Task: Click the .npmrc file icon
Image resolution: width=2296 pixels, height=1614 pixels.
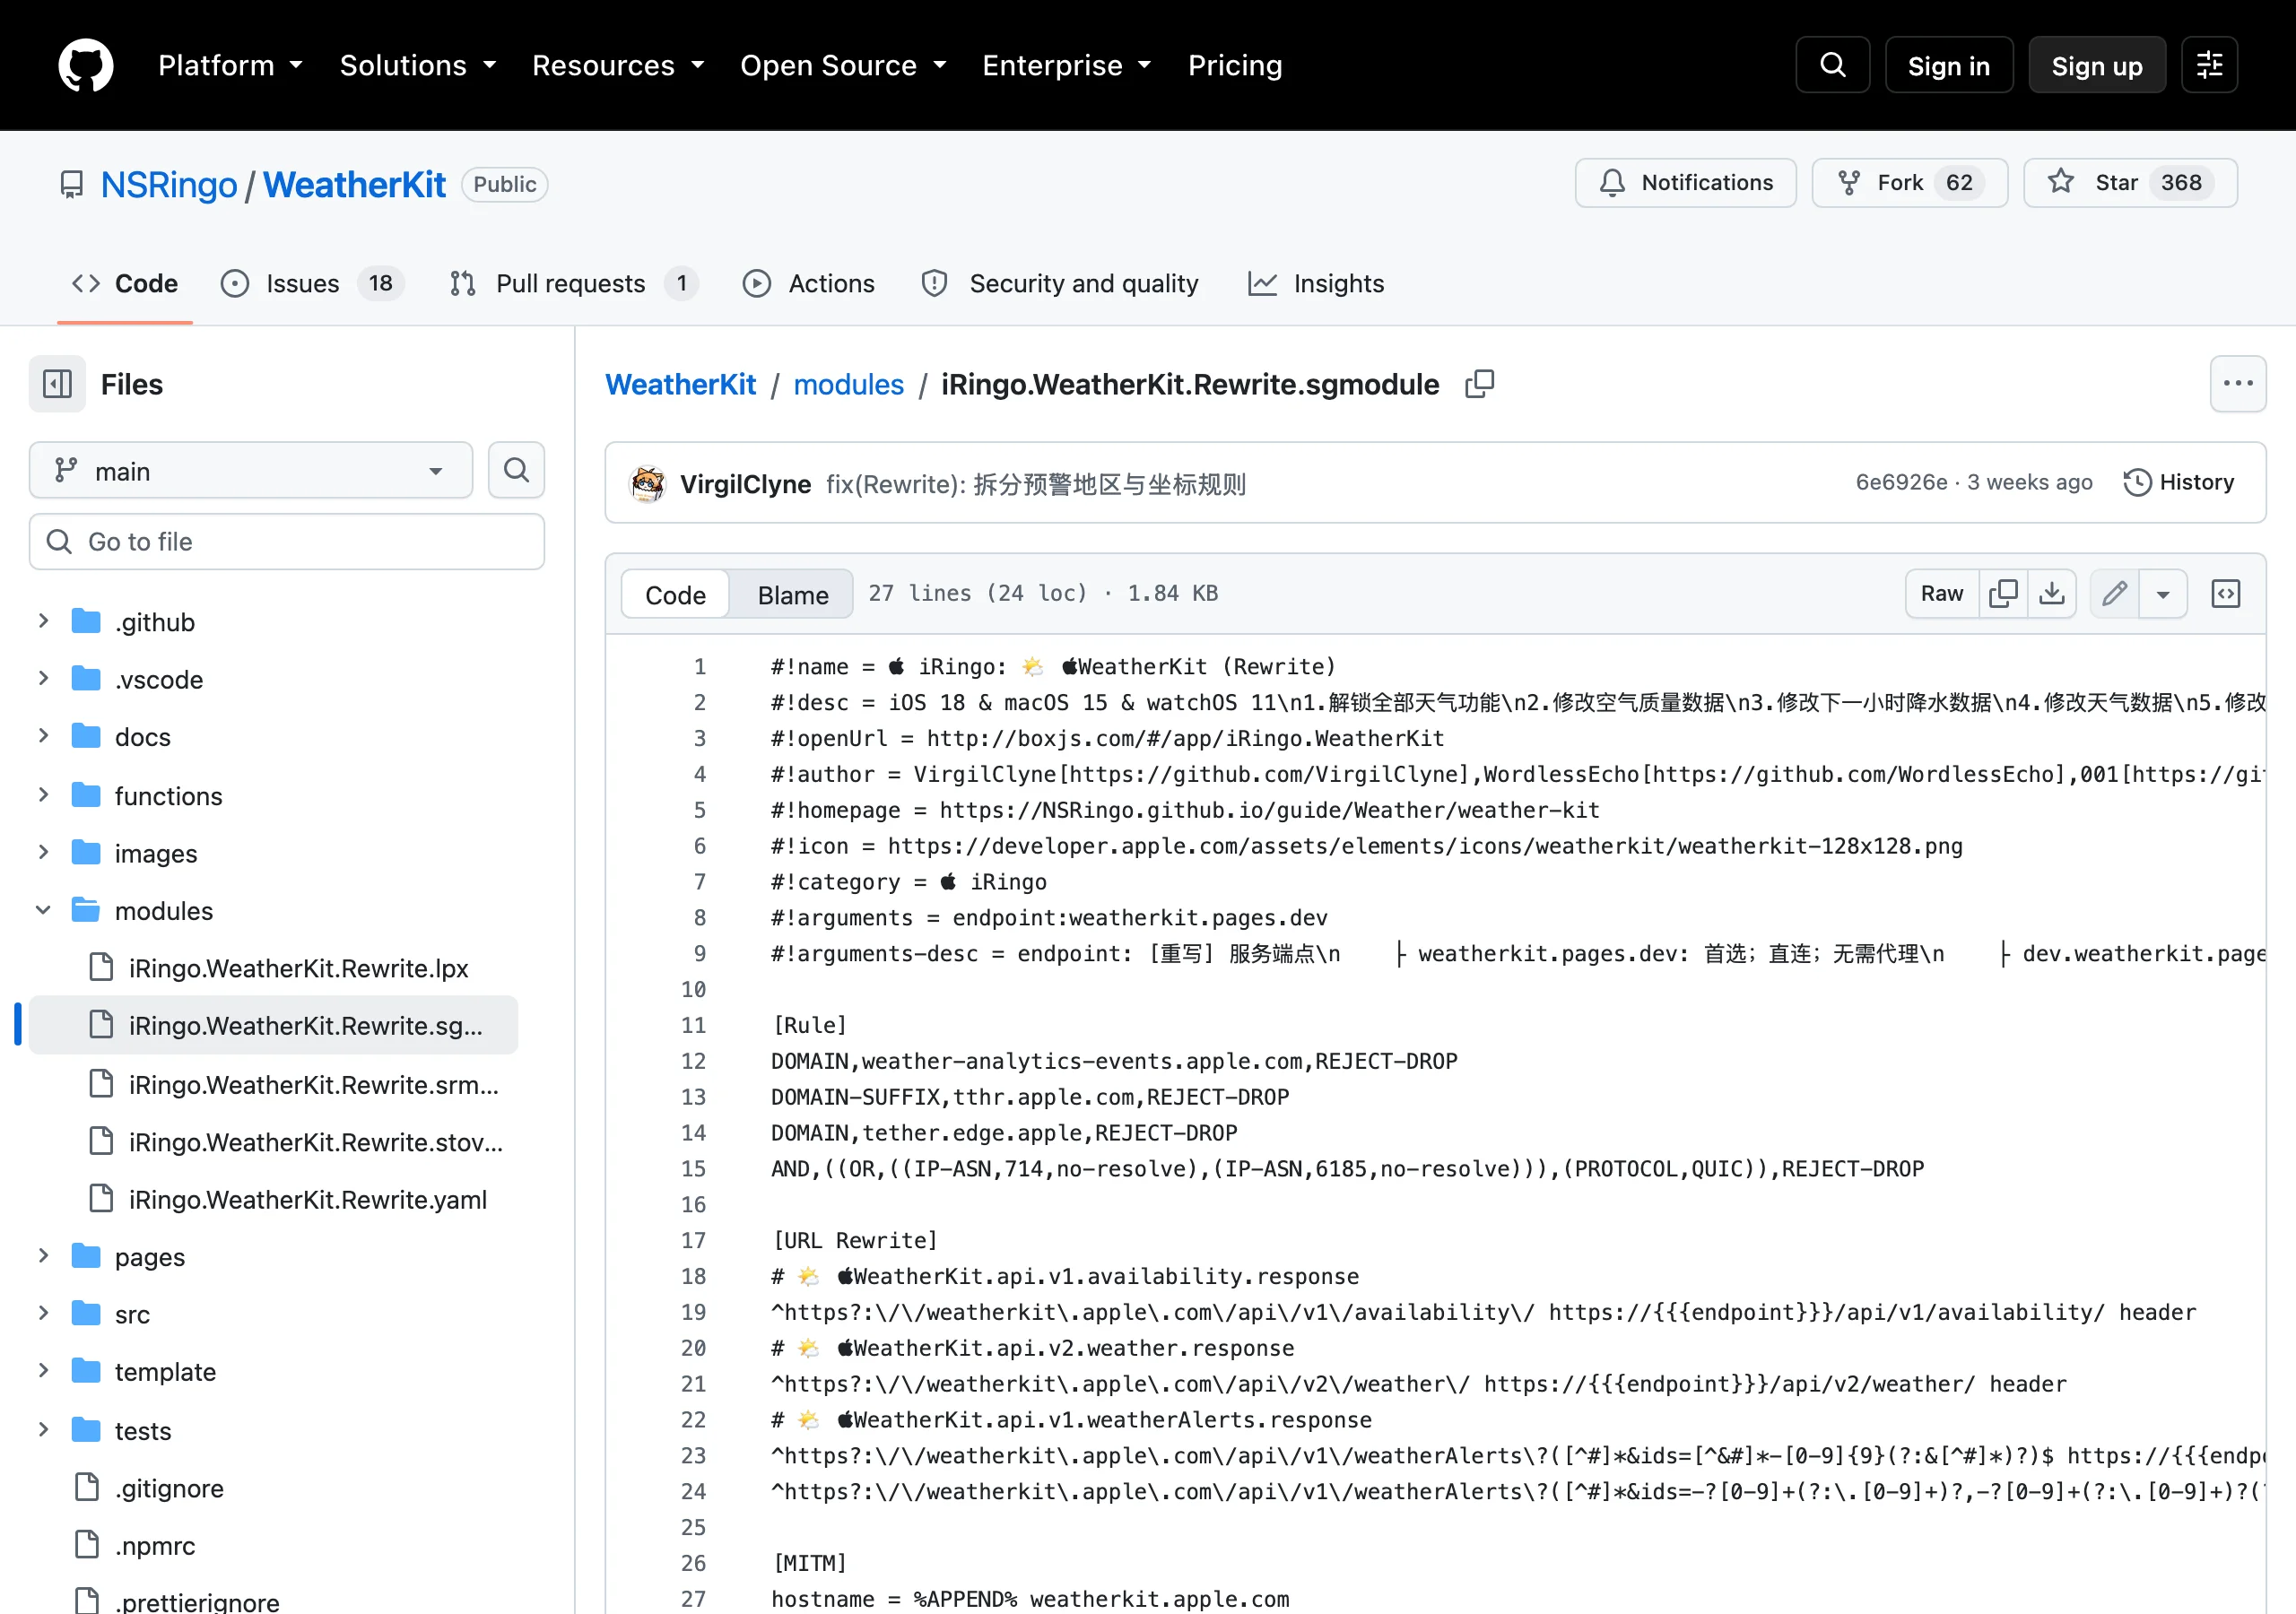Action: point(88,1545)
